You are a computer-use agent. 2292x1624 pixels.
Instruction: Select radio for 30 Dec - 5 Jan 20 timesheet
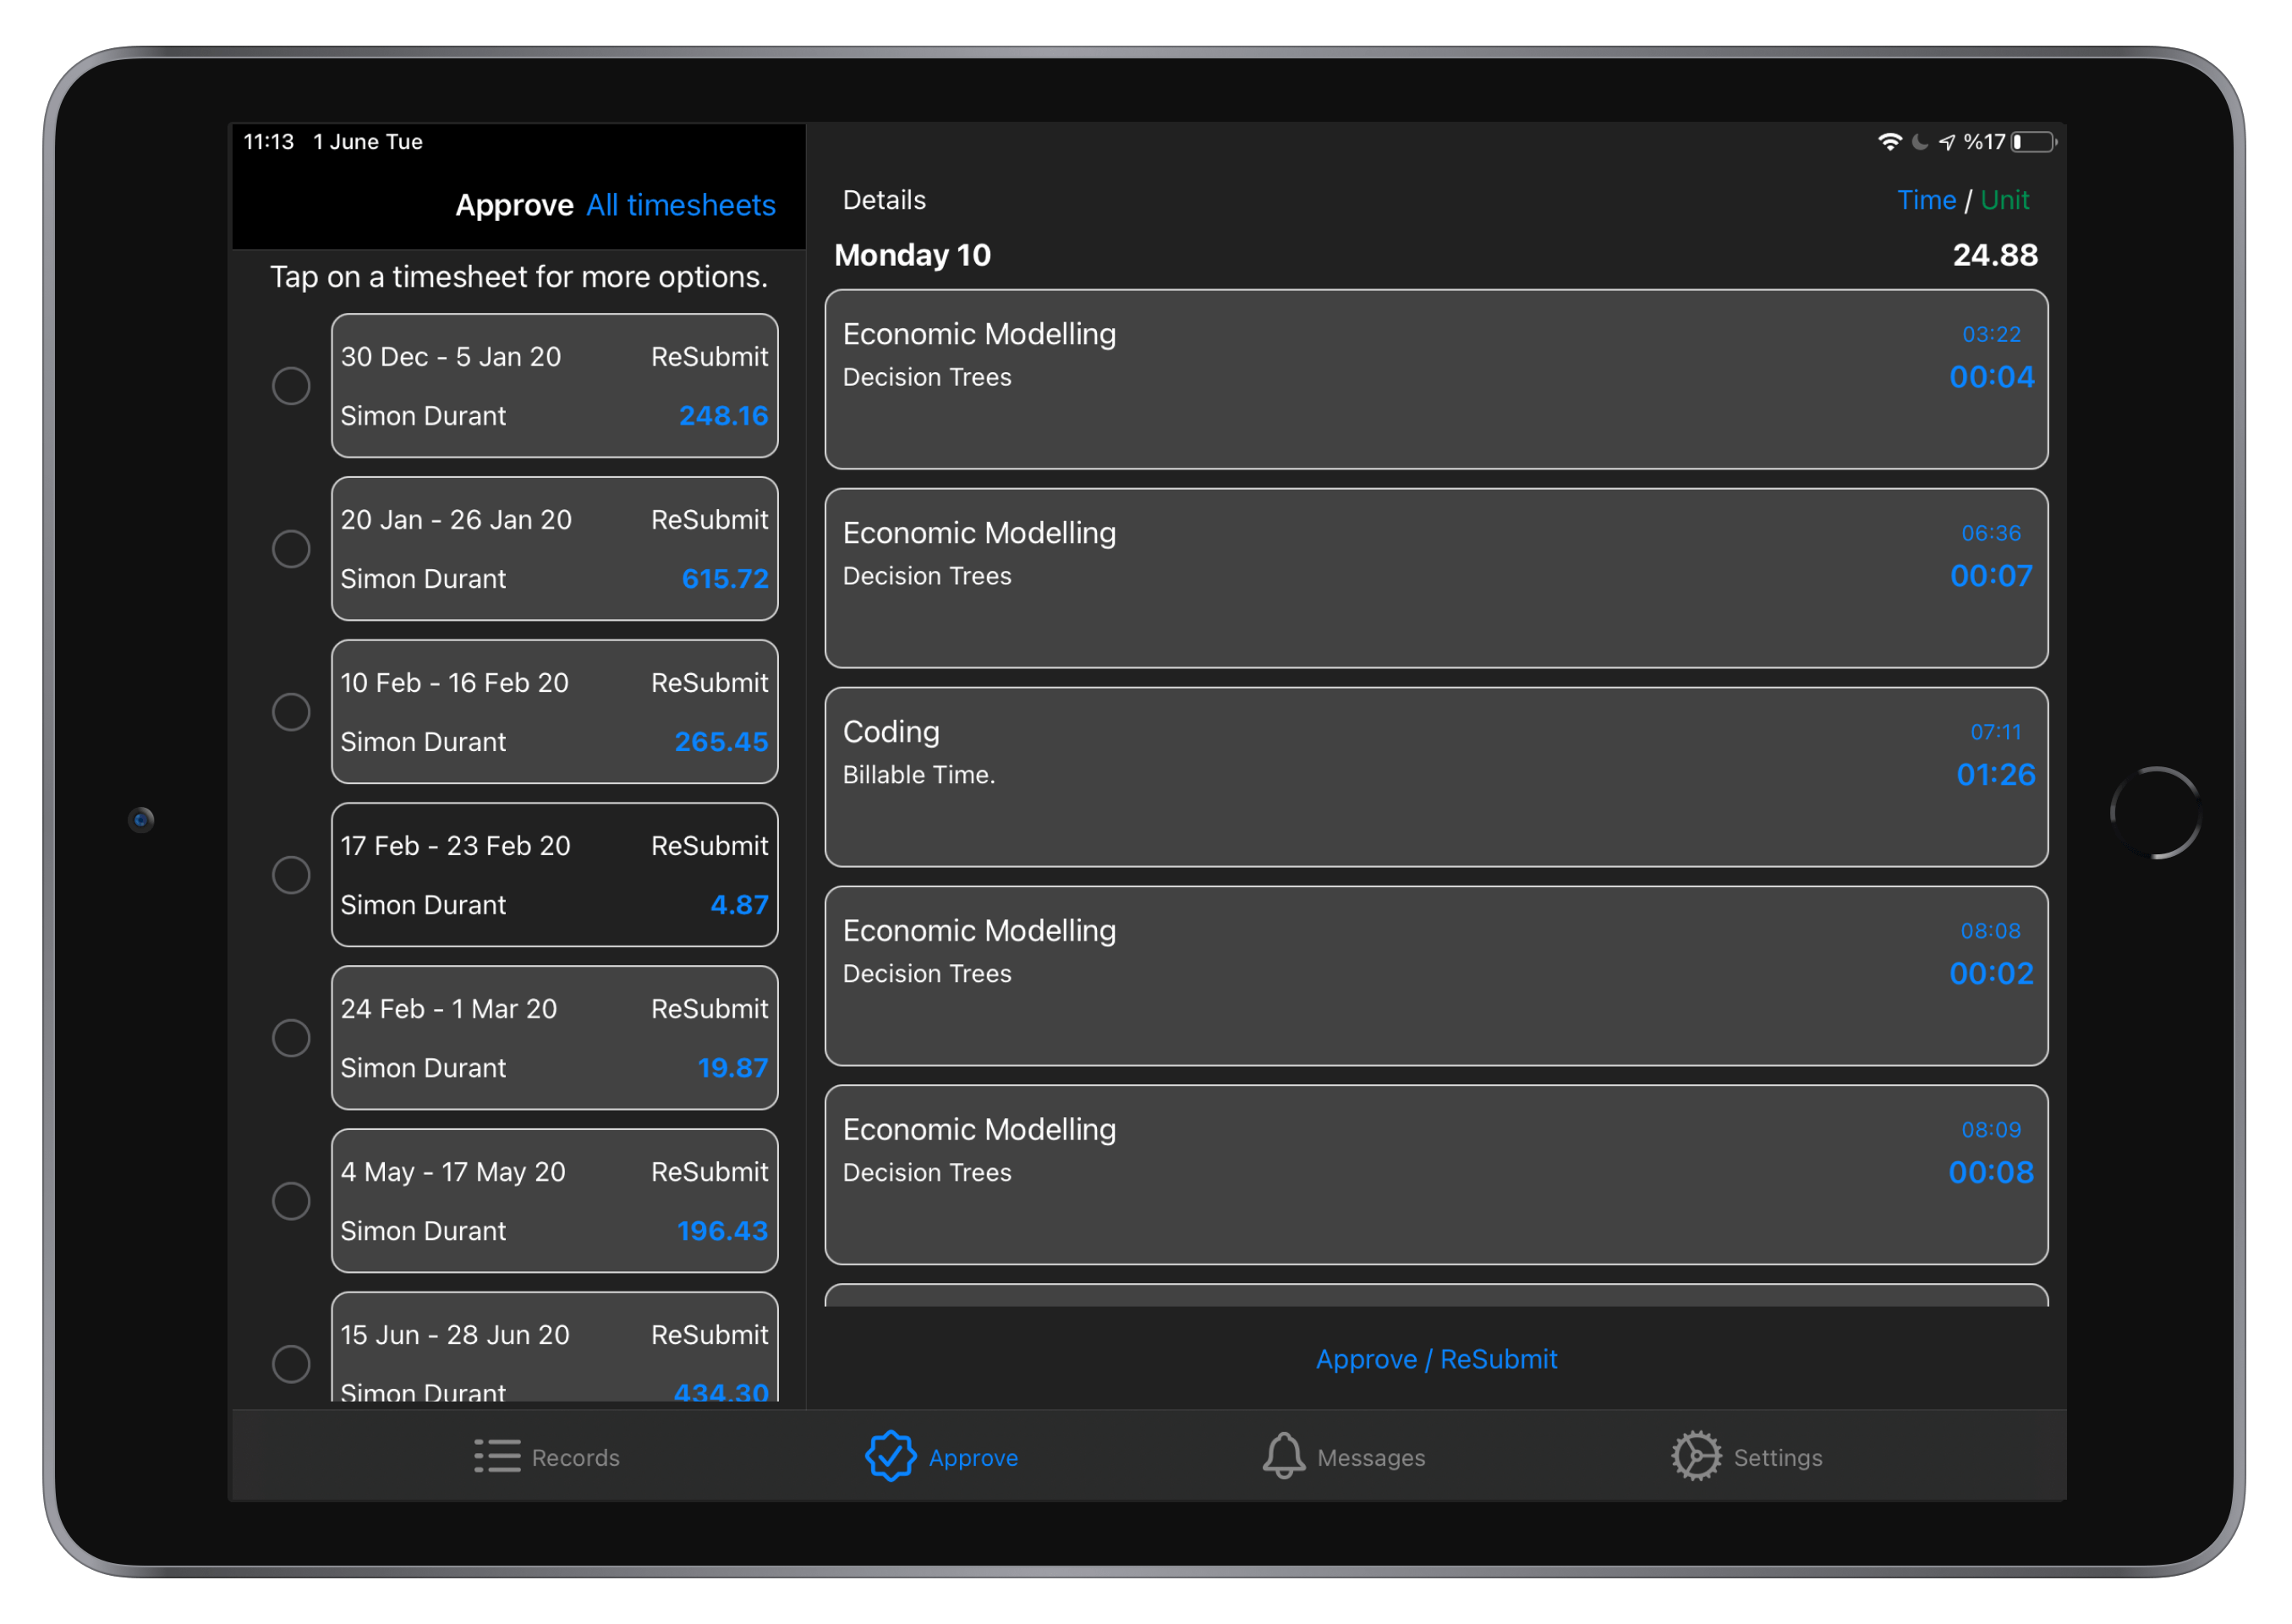[291, 386]
